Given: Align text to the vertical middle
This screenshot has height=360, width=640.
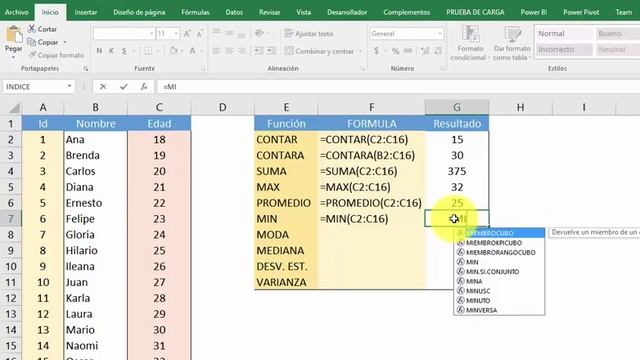Looking at the screenshot, I should pyautogui.click(x=229, y=33).
